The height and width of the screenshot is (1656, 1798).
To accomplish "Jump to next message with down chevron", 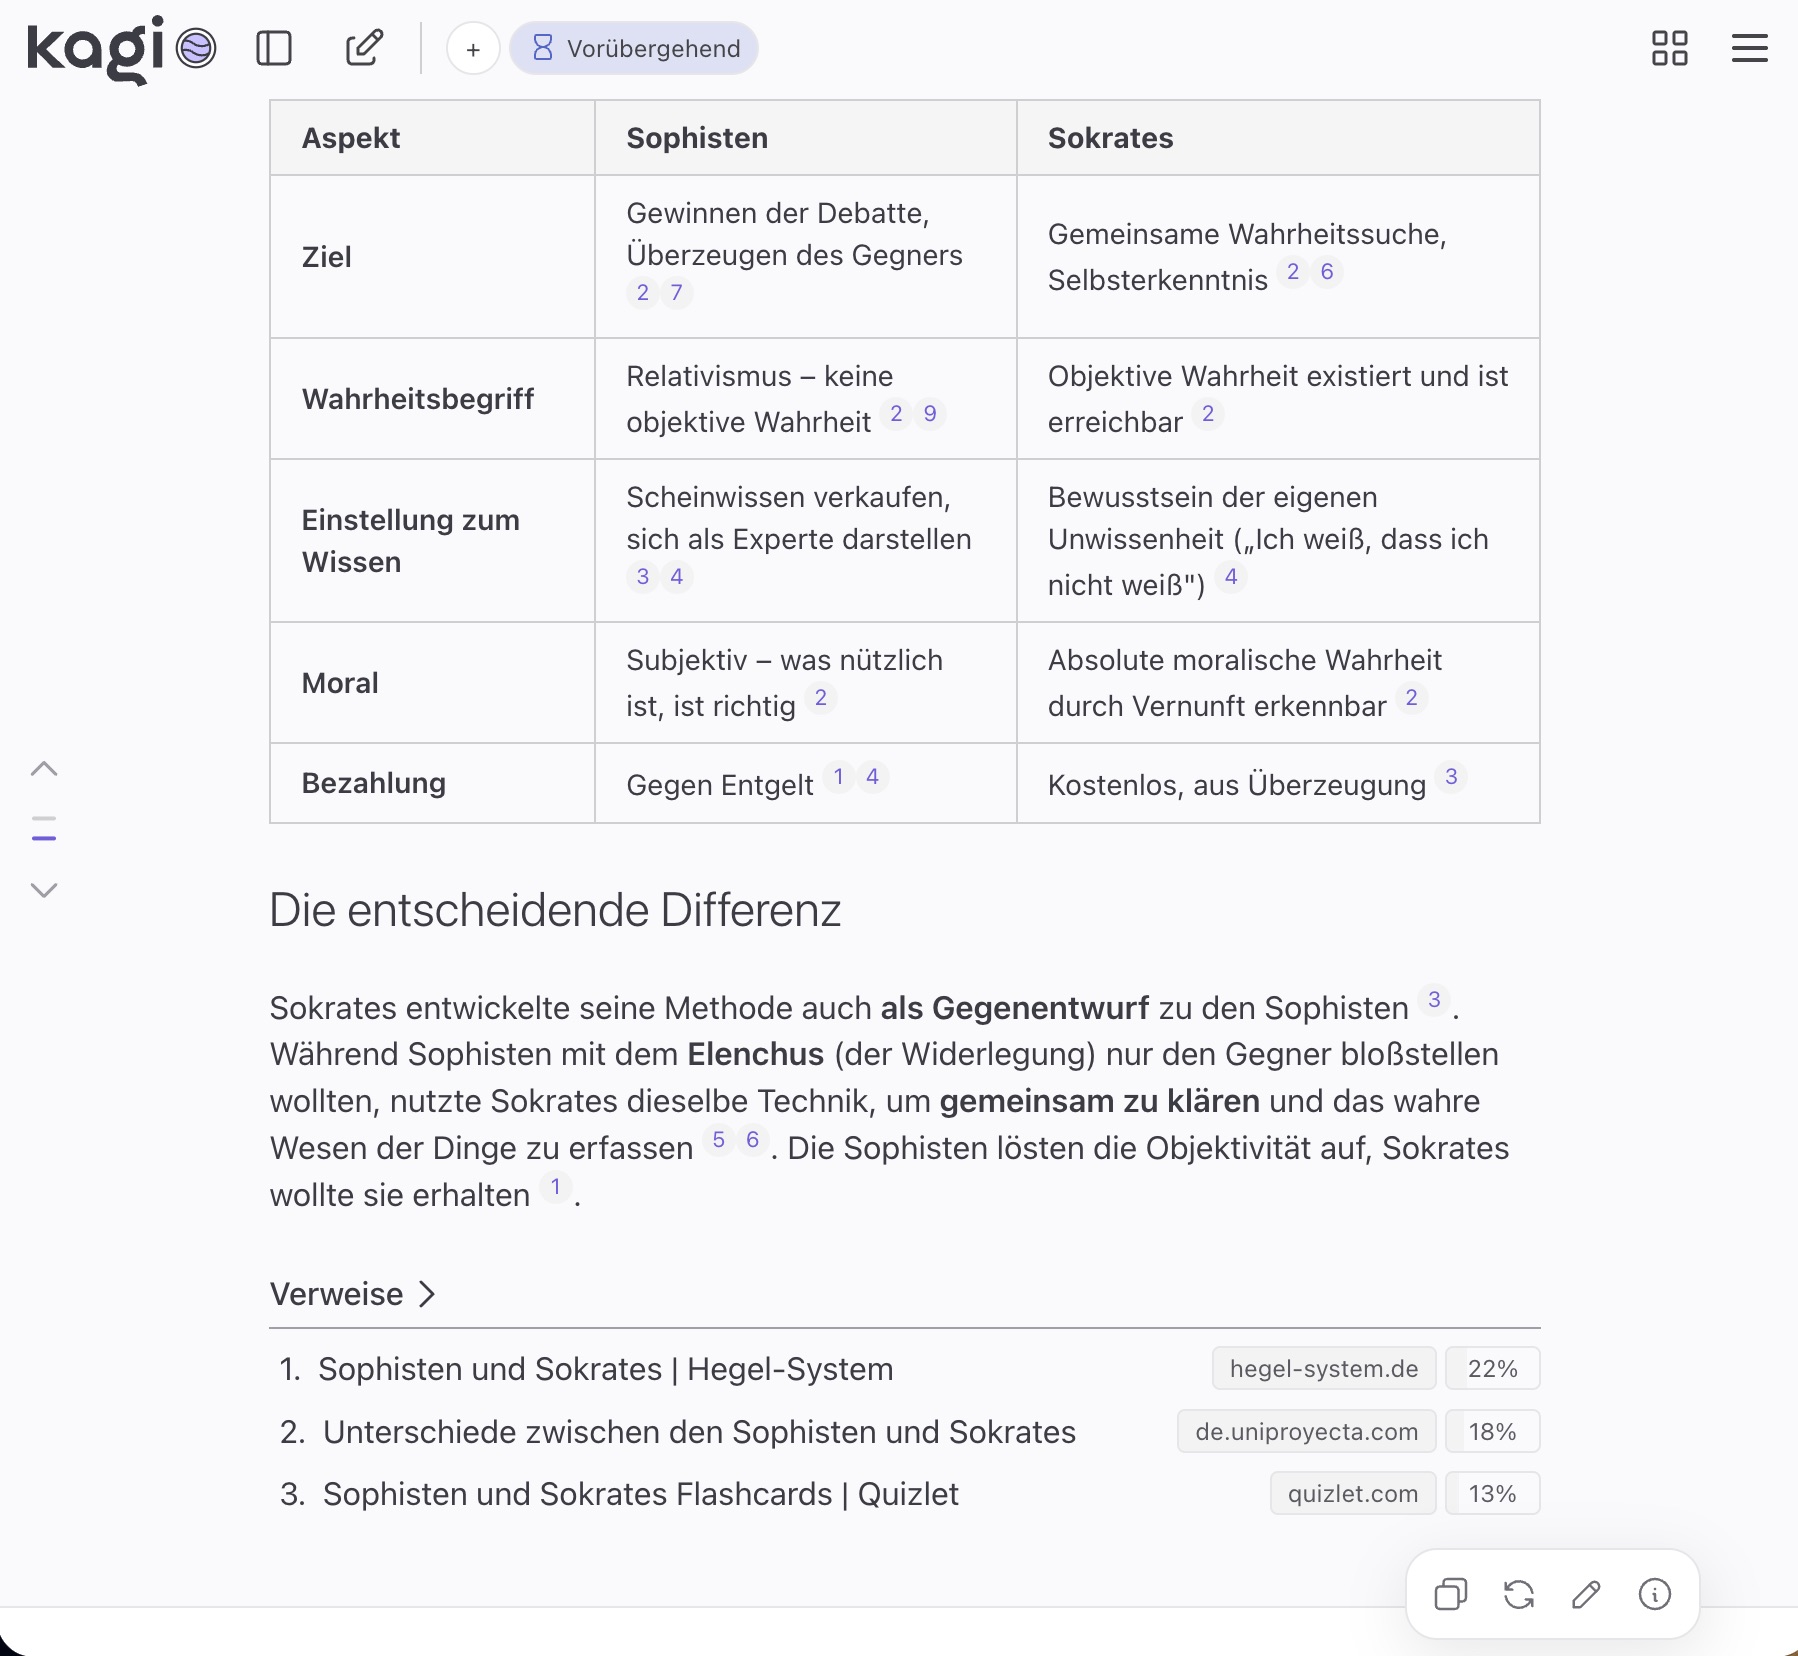I will pyautogui.click(x=44, y=890).
